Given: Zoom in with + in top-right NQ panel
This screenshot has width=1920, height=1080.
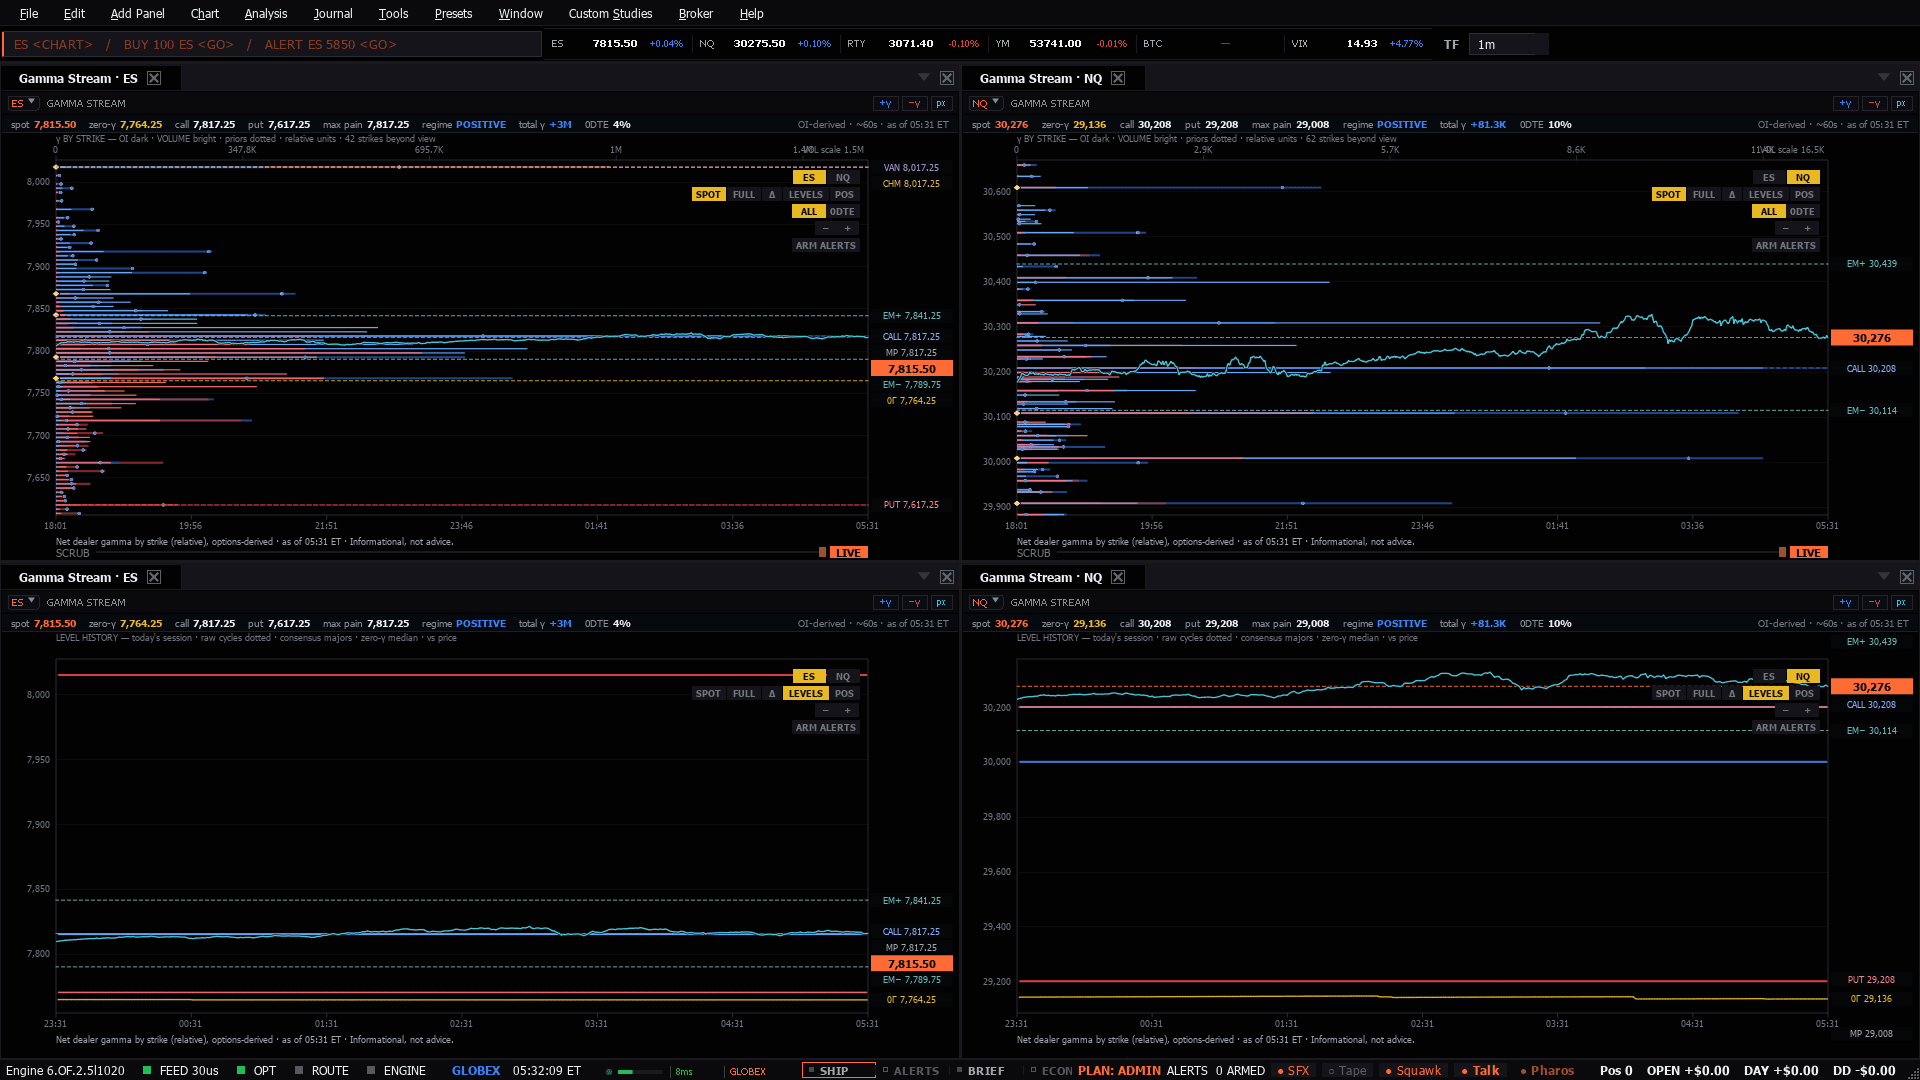Looking at the screenshot, I should (x=1808, y=229).
